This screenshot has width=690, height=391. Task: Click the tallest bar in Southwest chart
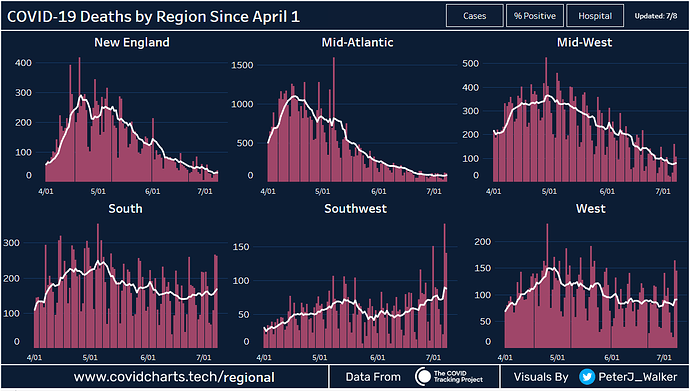[x=444, y=285]
